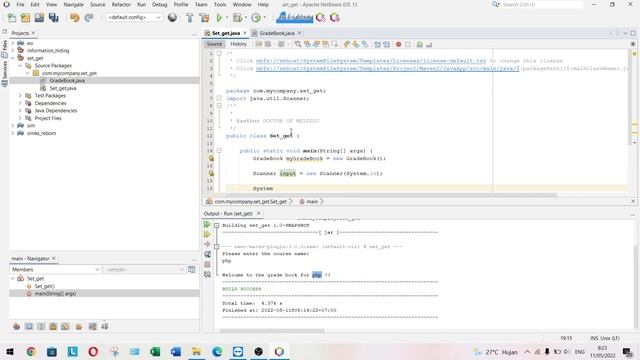Toggle Show Static Members filter in Navigator
Viewport: 640px width, 360px height.
[x=41, y=327]
